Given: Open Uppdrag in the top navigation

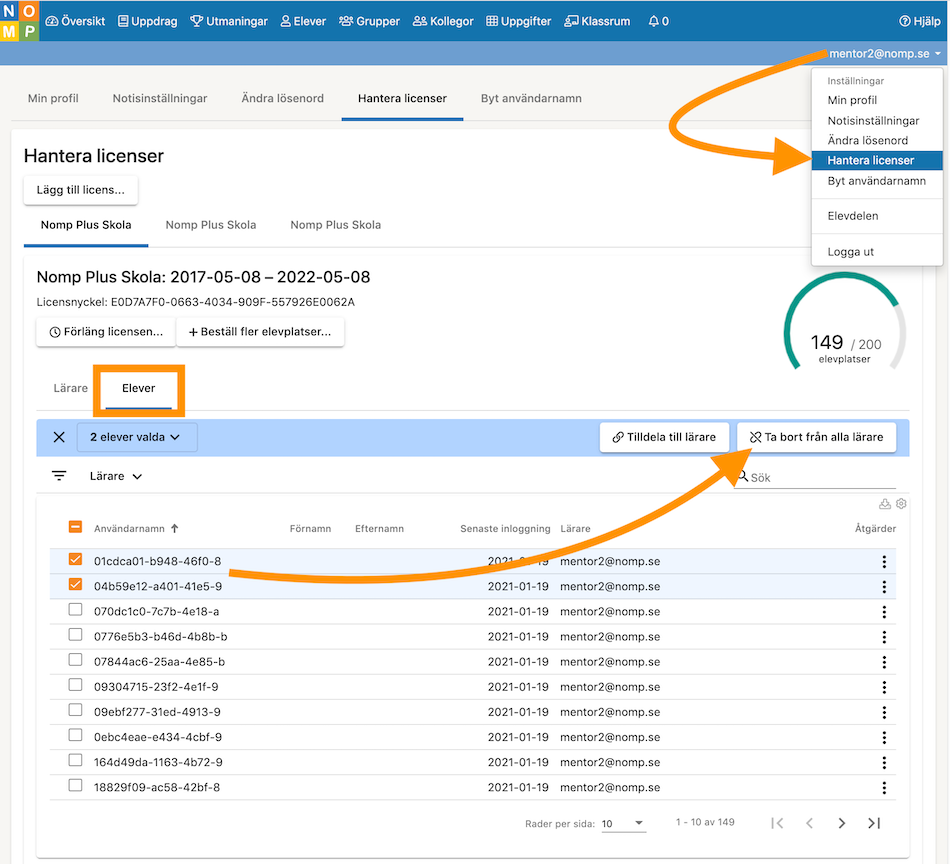Looking at the screenshot, I should pos(148,21).
